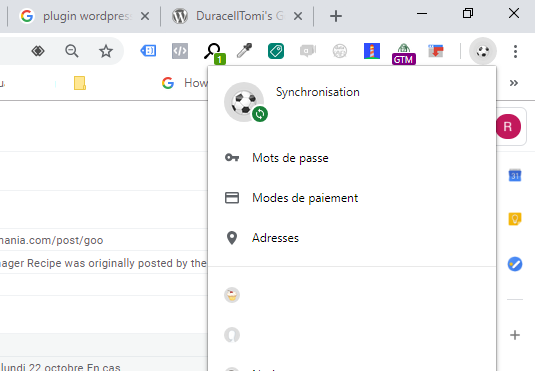Open Mots de passe
Image resolution: width=535 pixels, height=371 pixels.
(x=352, y=158)
